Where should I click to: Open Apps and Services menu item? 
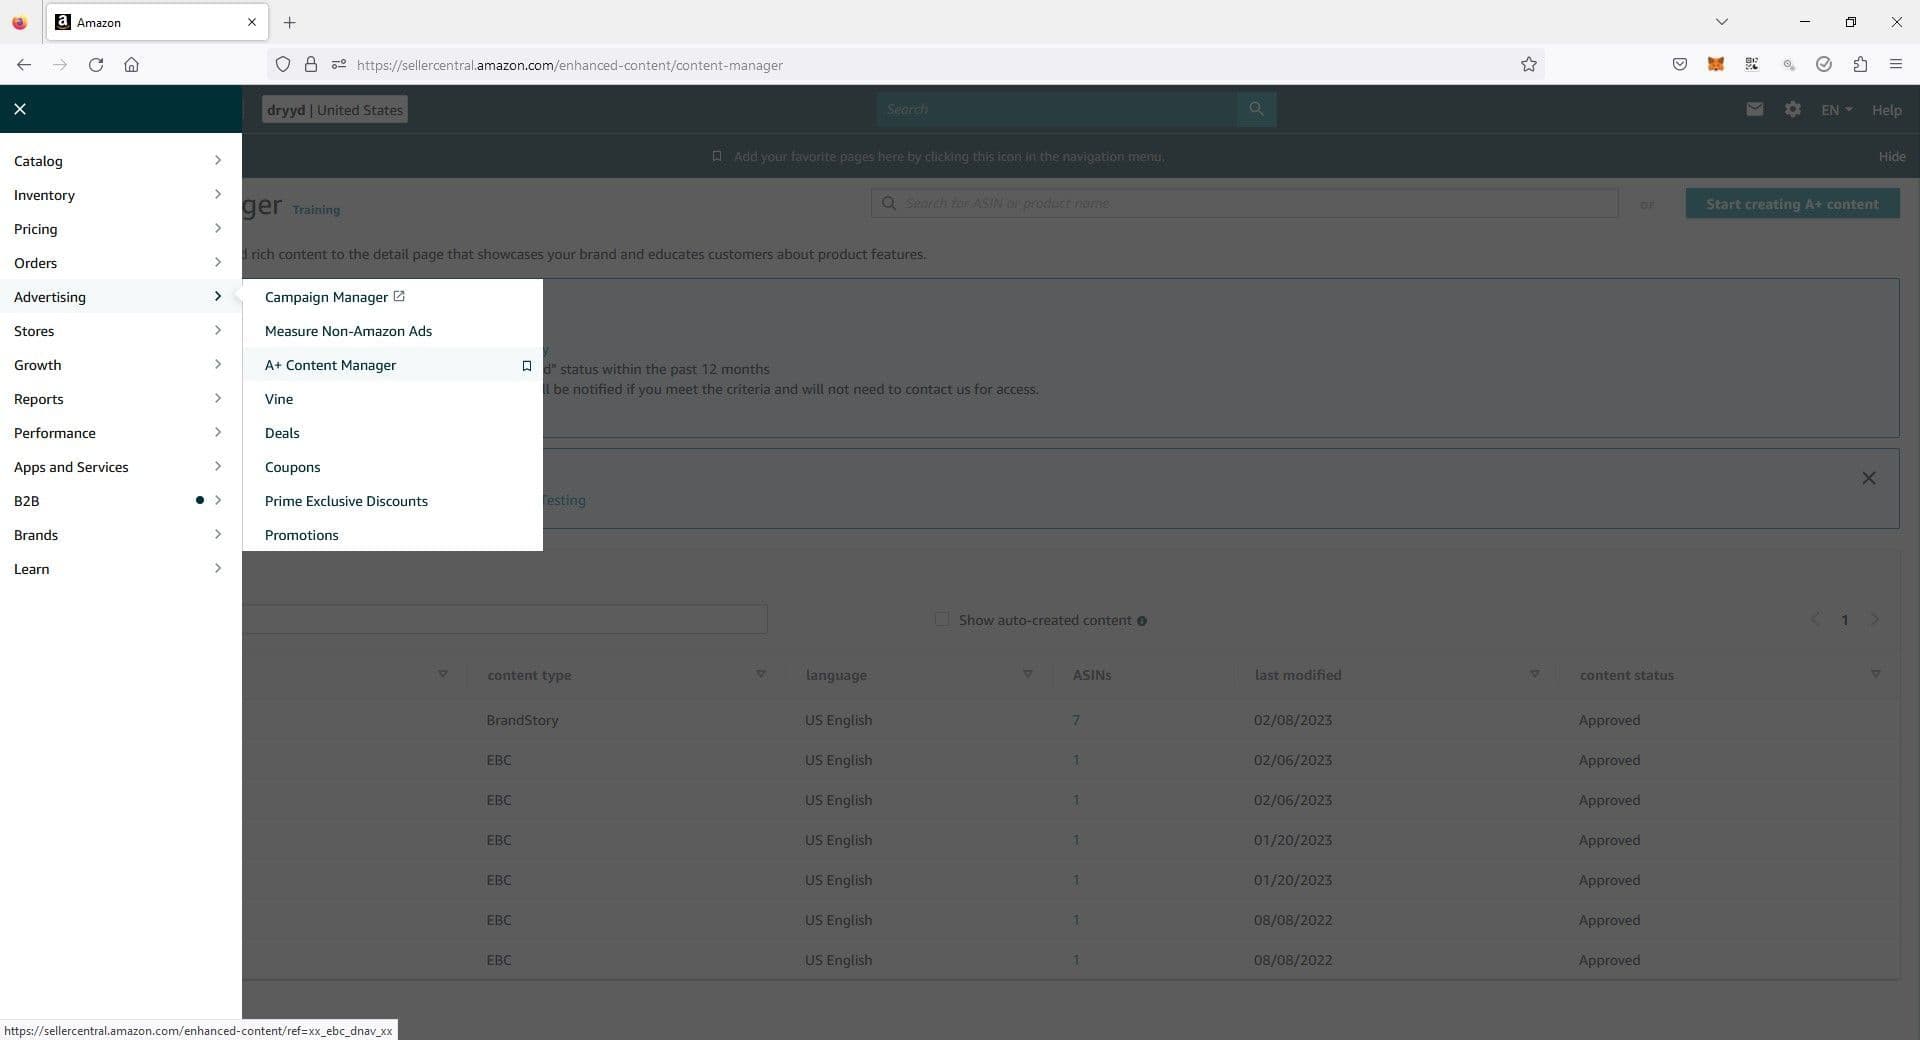120,467
